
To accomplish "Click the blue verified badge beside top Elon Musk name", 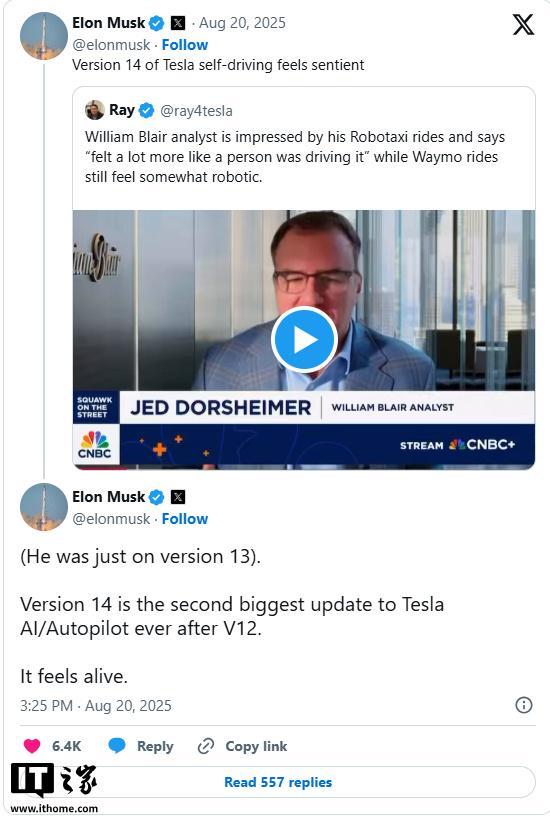I will tap(156, 23).
